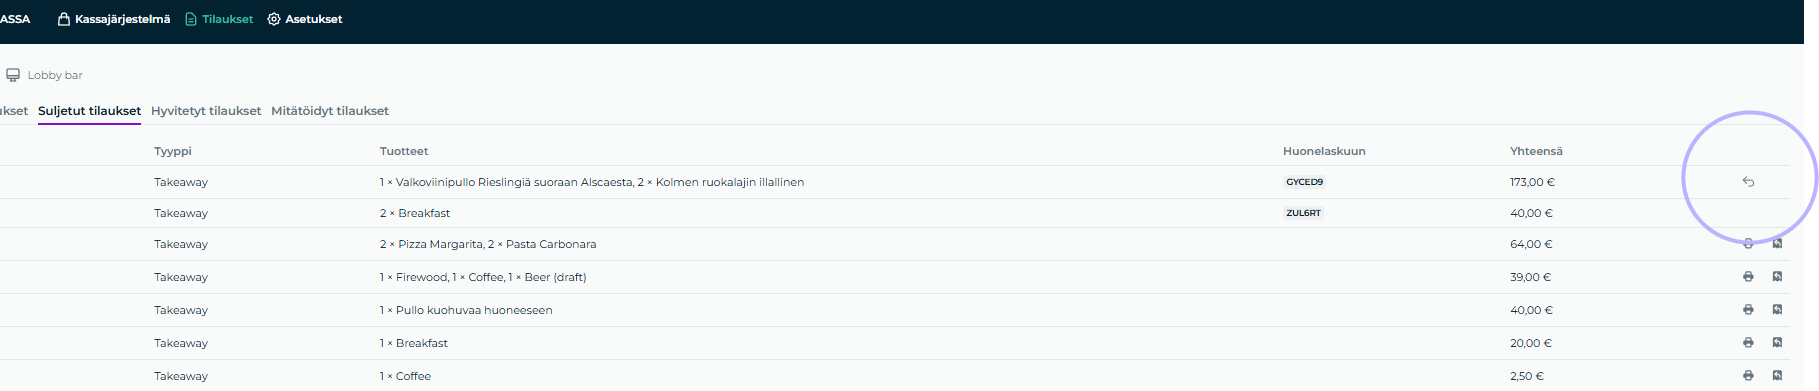Screen dimensions: 1819x391
Task: Click the Yhteensä column header
Action: (x=1536, y=151)
